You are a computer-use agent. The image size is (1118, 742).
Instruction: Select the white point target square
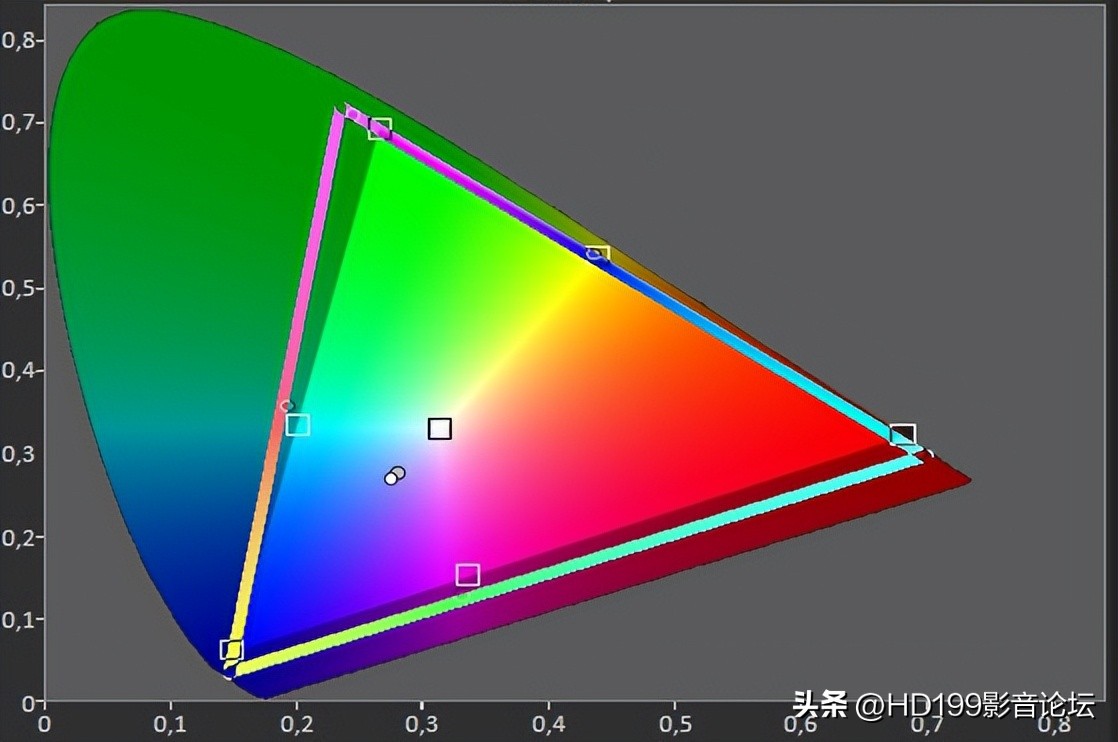tap(440, 428)
